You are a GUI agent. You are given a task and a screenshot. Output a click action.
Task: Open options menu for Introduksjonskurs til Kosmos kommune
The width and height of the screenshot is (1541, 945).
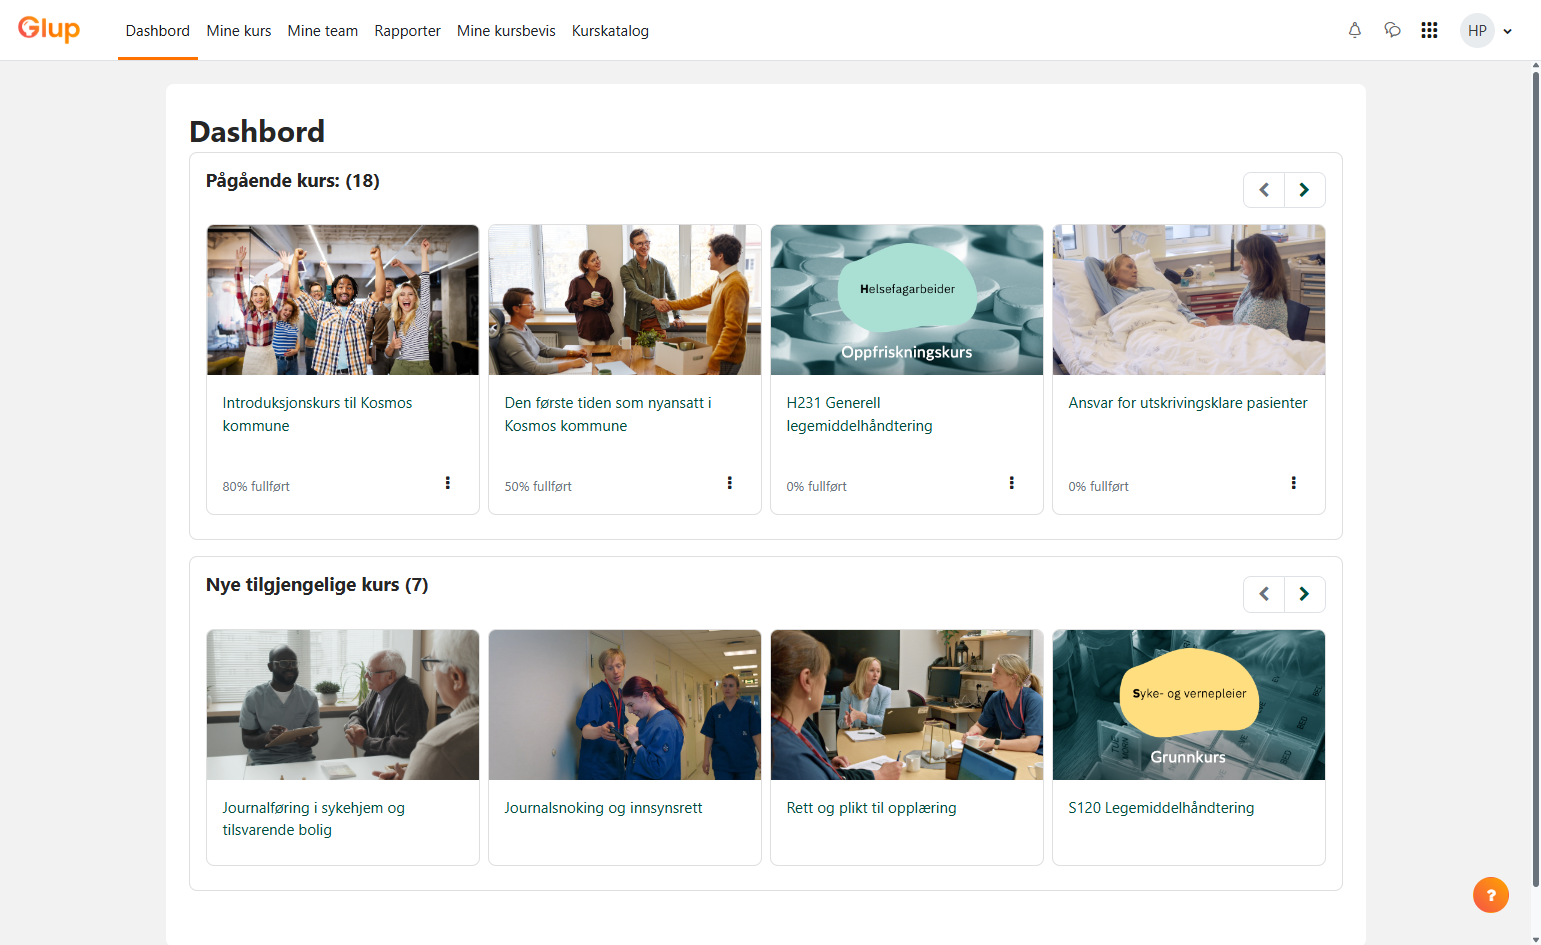[447, 483]
